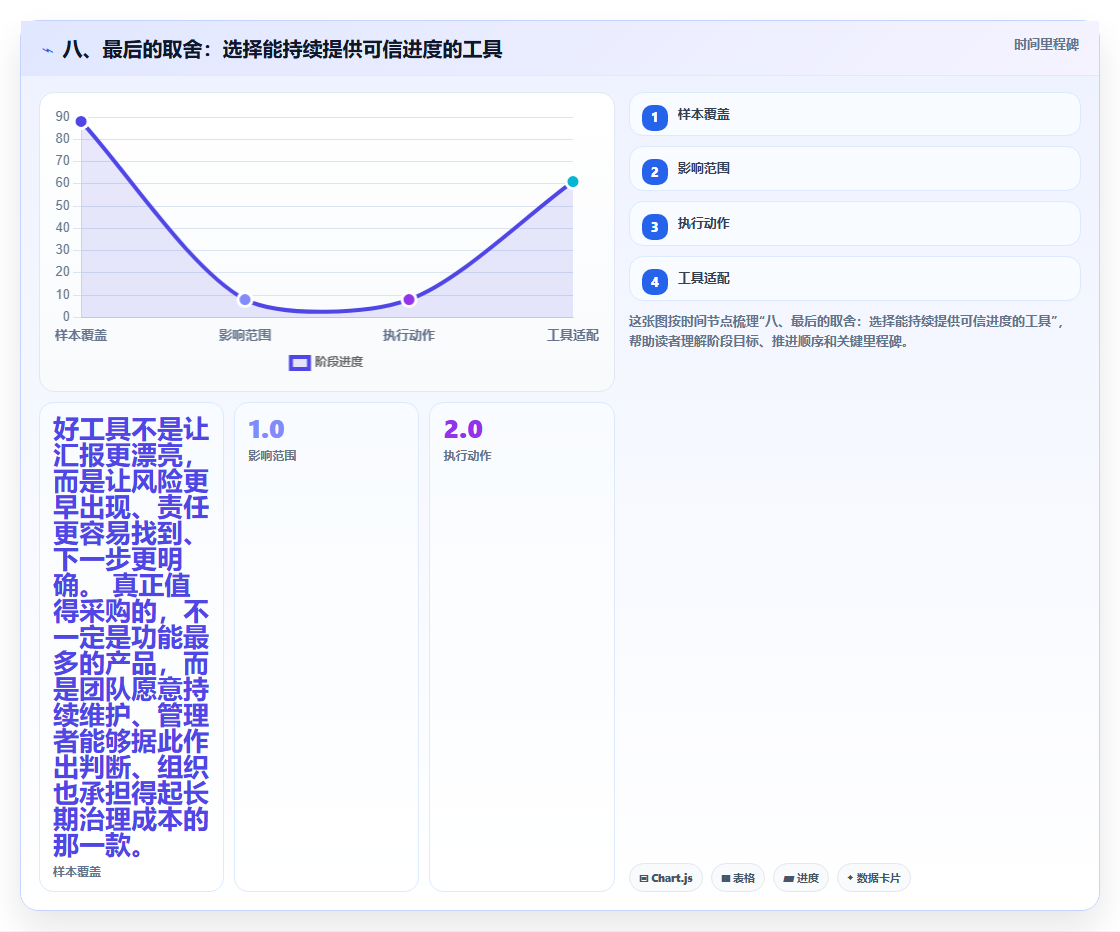Click the 样本覆盖 x-axis label
Viewport: 1120px width, 932px height.
pyautogui.click(x=81, y=335)
